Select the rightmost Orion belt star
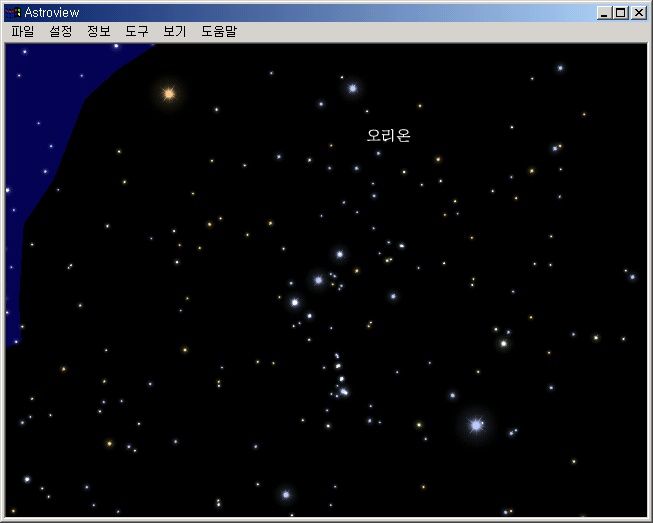This screenshot has height=523, width=653. [x=340, y=254]
